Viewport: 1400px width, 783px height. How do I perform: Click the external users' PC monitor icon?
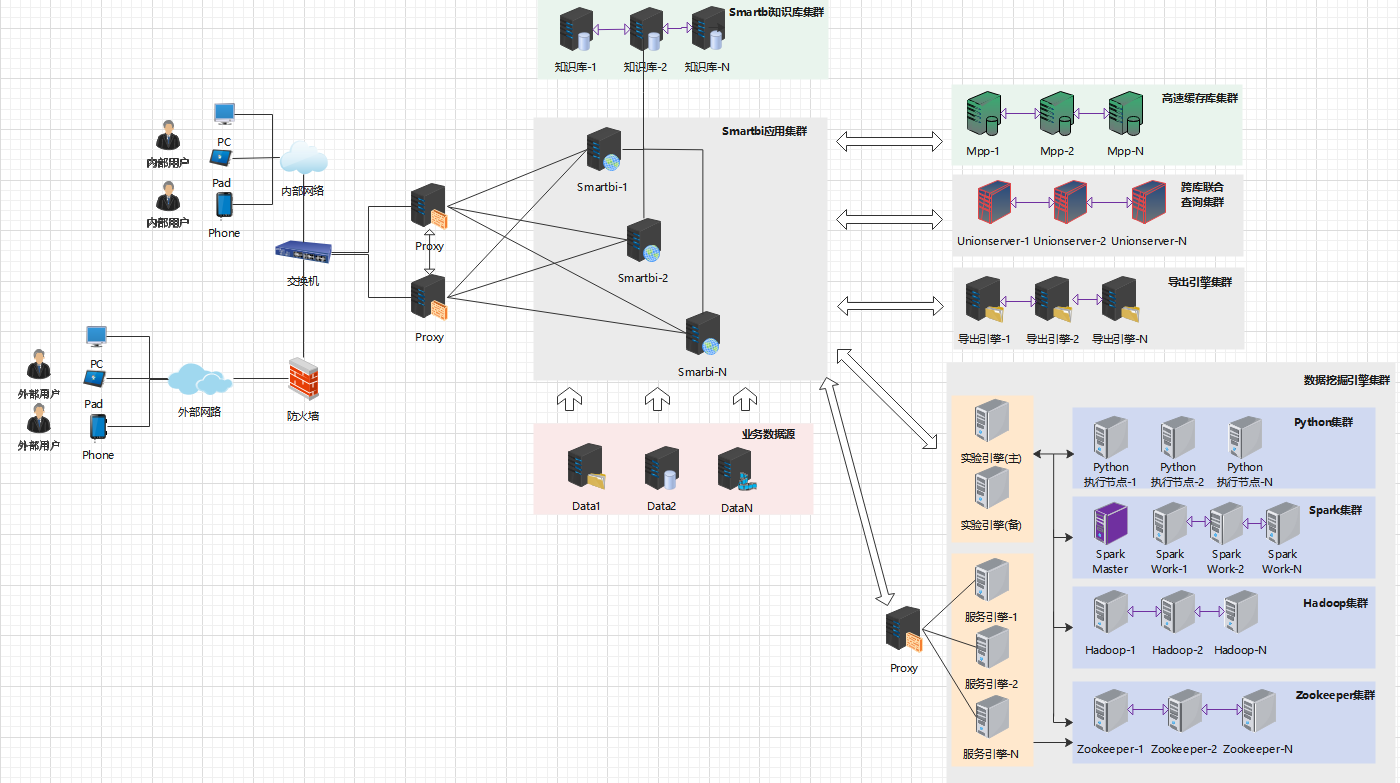click(96, 338)
